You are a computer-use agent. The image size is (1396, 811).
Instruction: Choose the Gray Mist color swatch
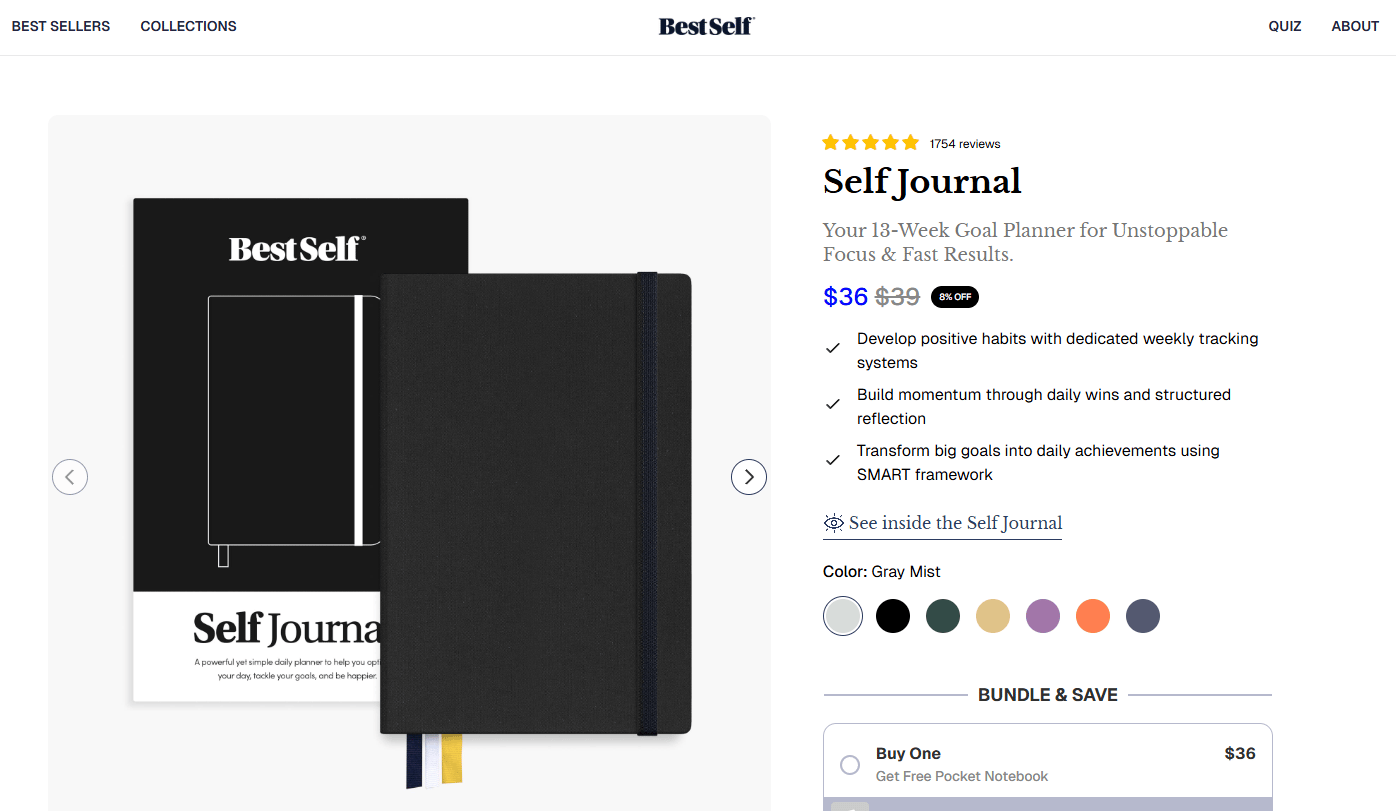[843, 616]
